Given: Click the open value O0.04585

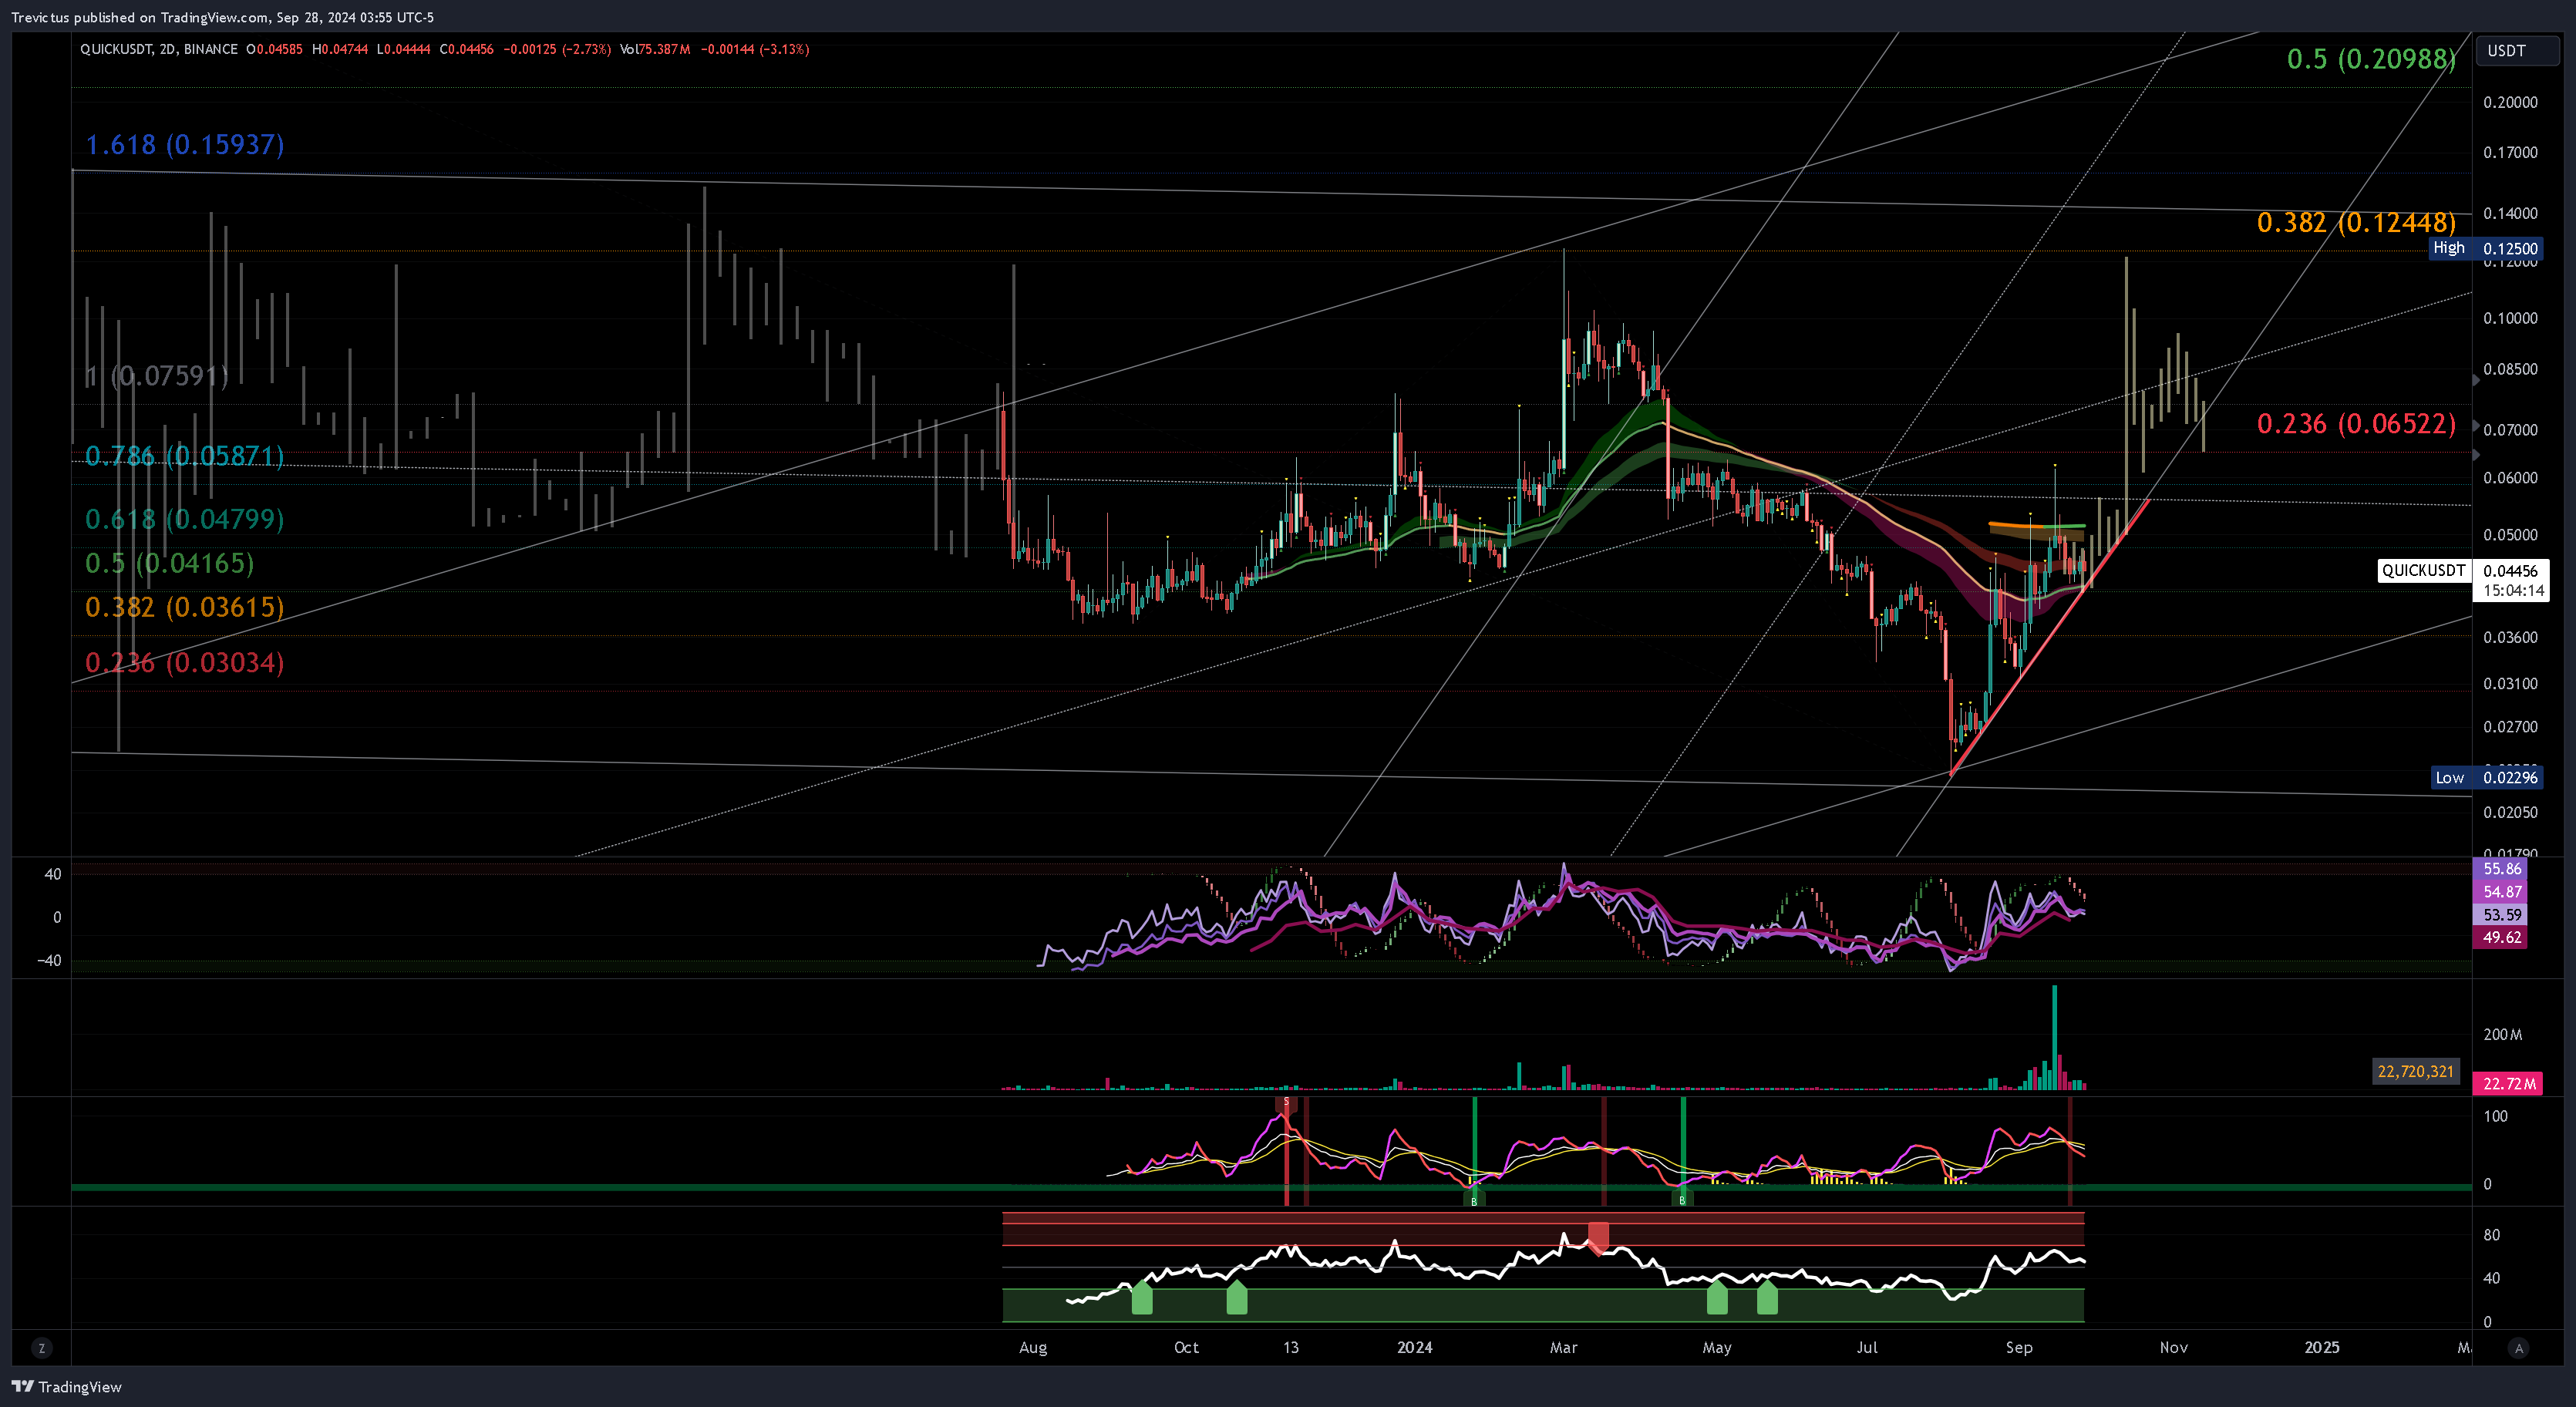Looking at the screenshot, I should tap(275, 49).
